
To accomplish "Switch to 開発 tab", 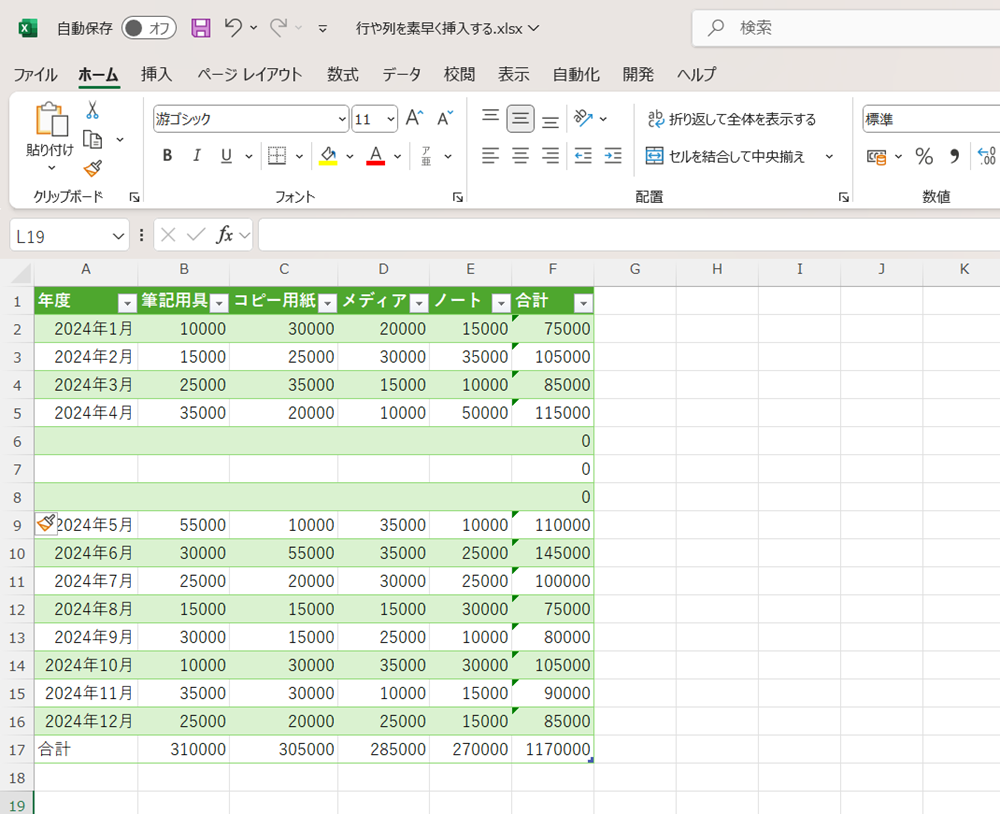I will (x=638, y=75).
